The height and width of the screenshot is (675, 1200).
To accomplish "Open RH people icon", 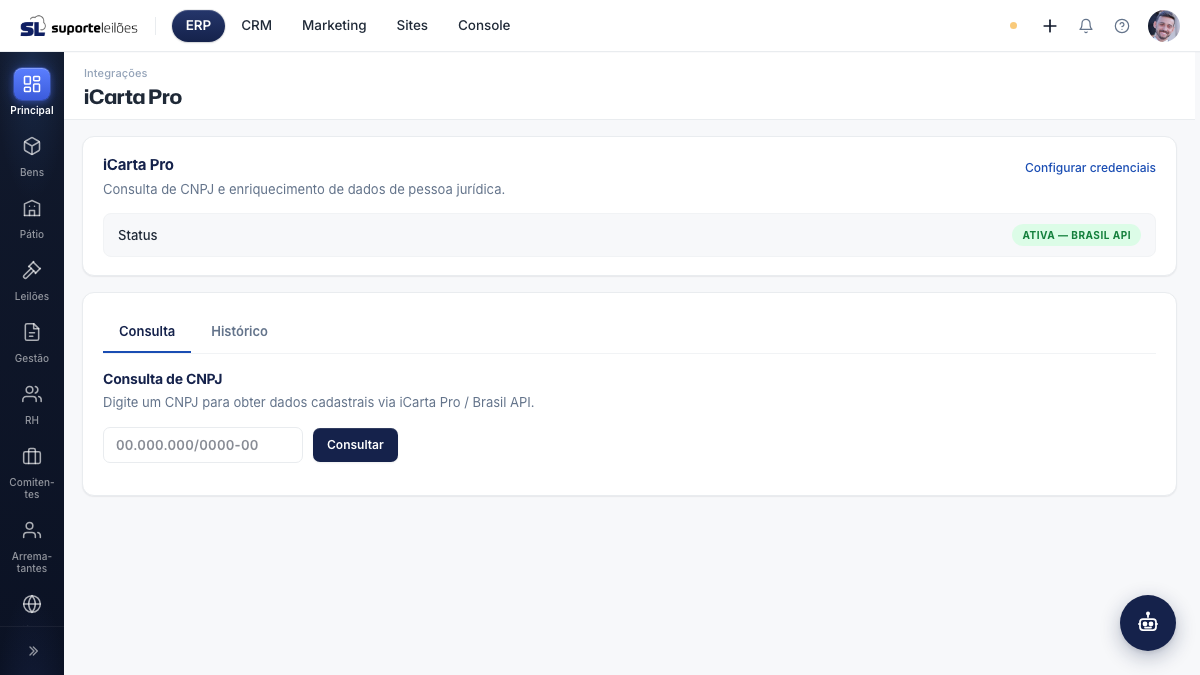I will (32, 394).
